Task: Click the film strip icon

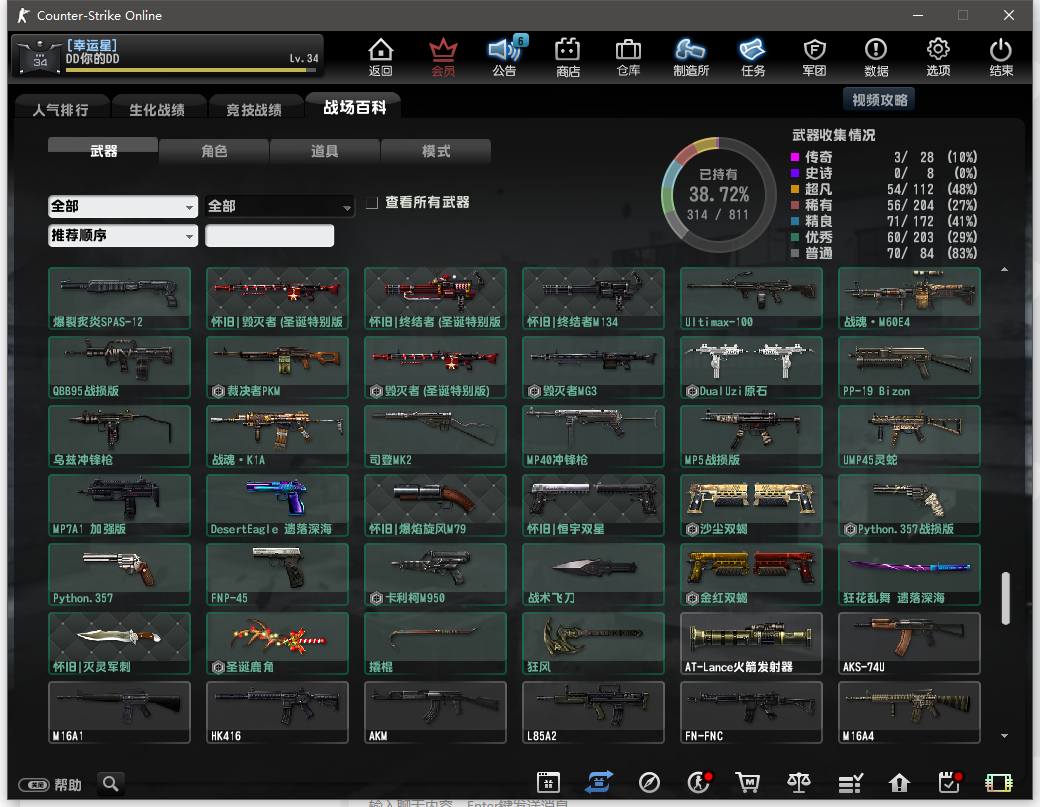Action: point(999,783)
